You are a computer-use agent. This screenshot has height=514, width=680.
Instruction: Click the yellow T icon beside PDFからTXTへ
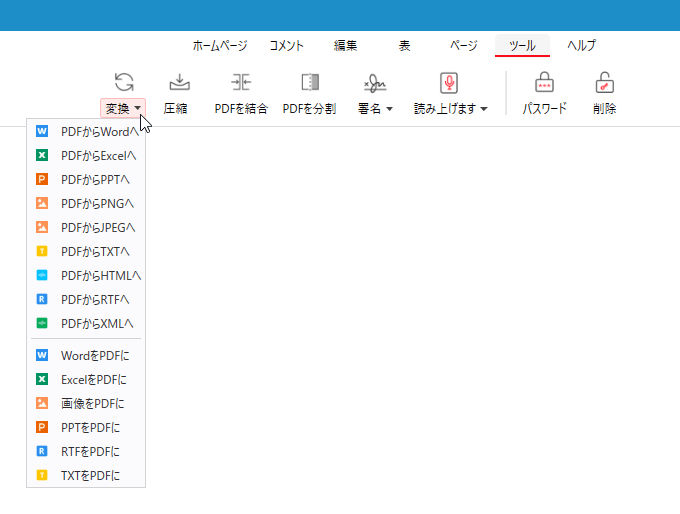42,251
